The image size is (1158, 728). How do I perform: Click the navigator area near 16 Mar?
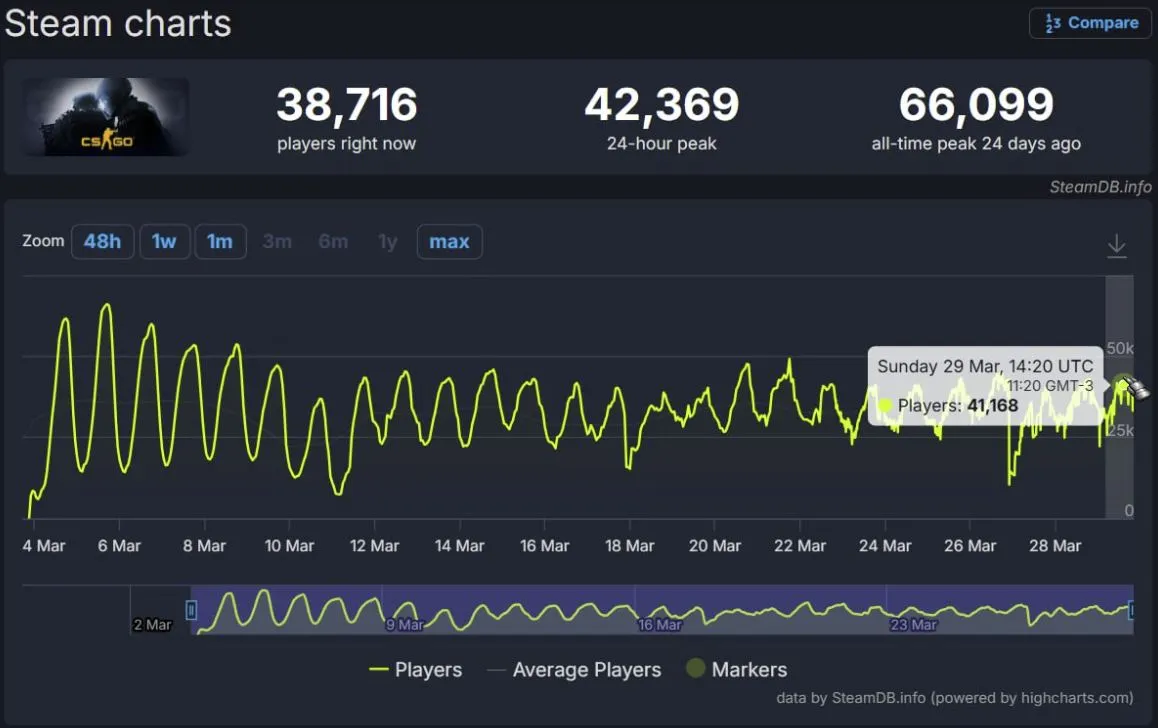660,625
